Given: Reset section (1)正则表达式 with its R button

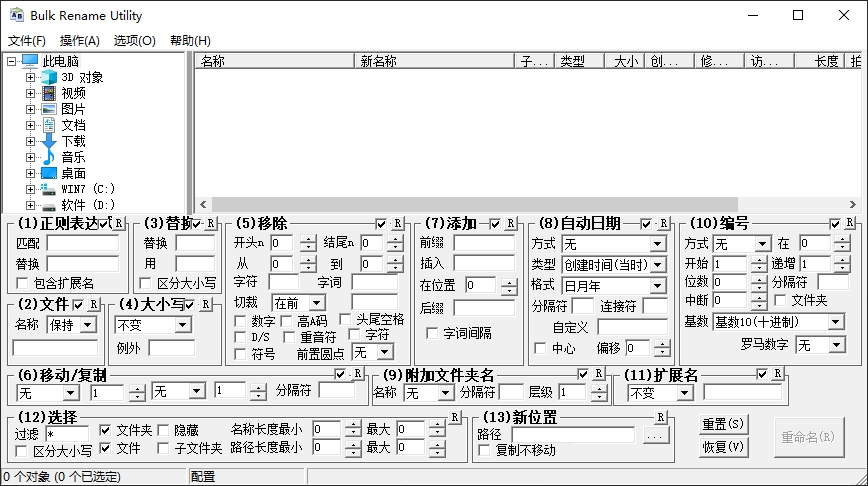Looking at the screenshot, I should click(x=119, y=223).
